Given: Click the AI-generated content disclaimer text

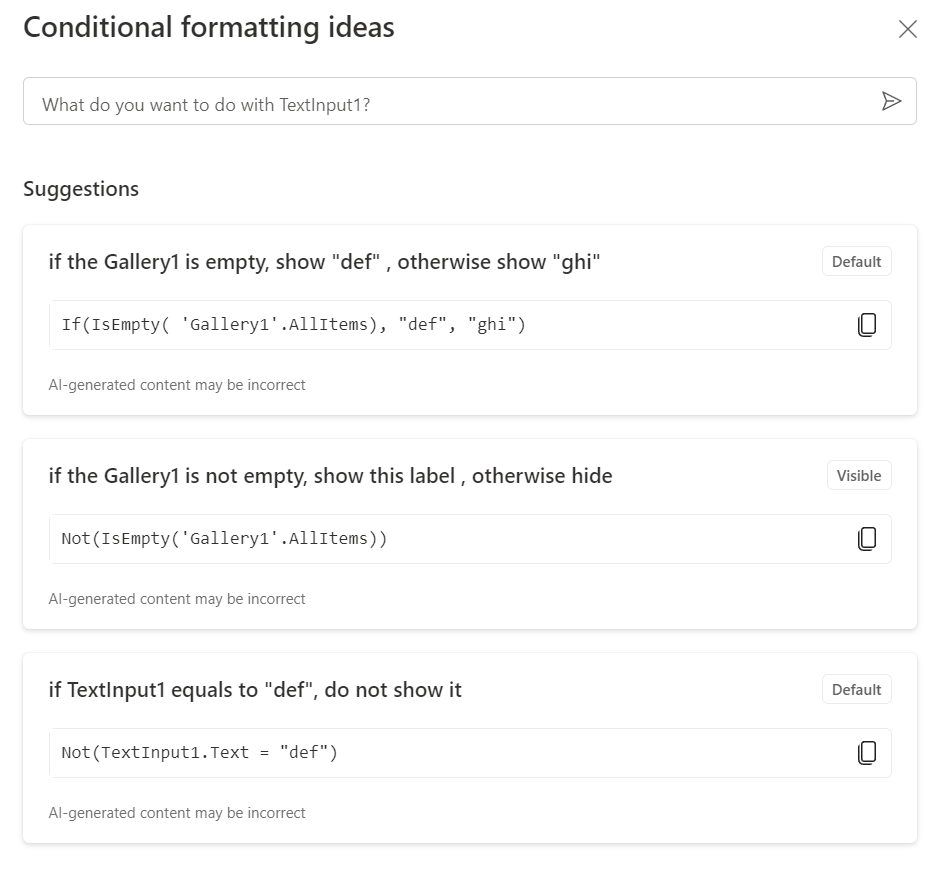Looking at the screenshot, I should [x=177, y=384].
